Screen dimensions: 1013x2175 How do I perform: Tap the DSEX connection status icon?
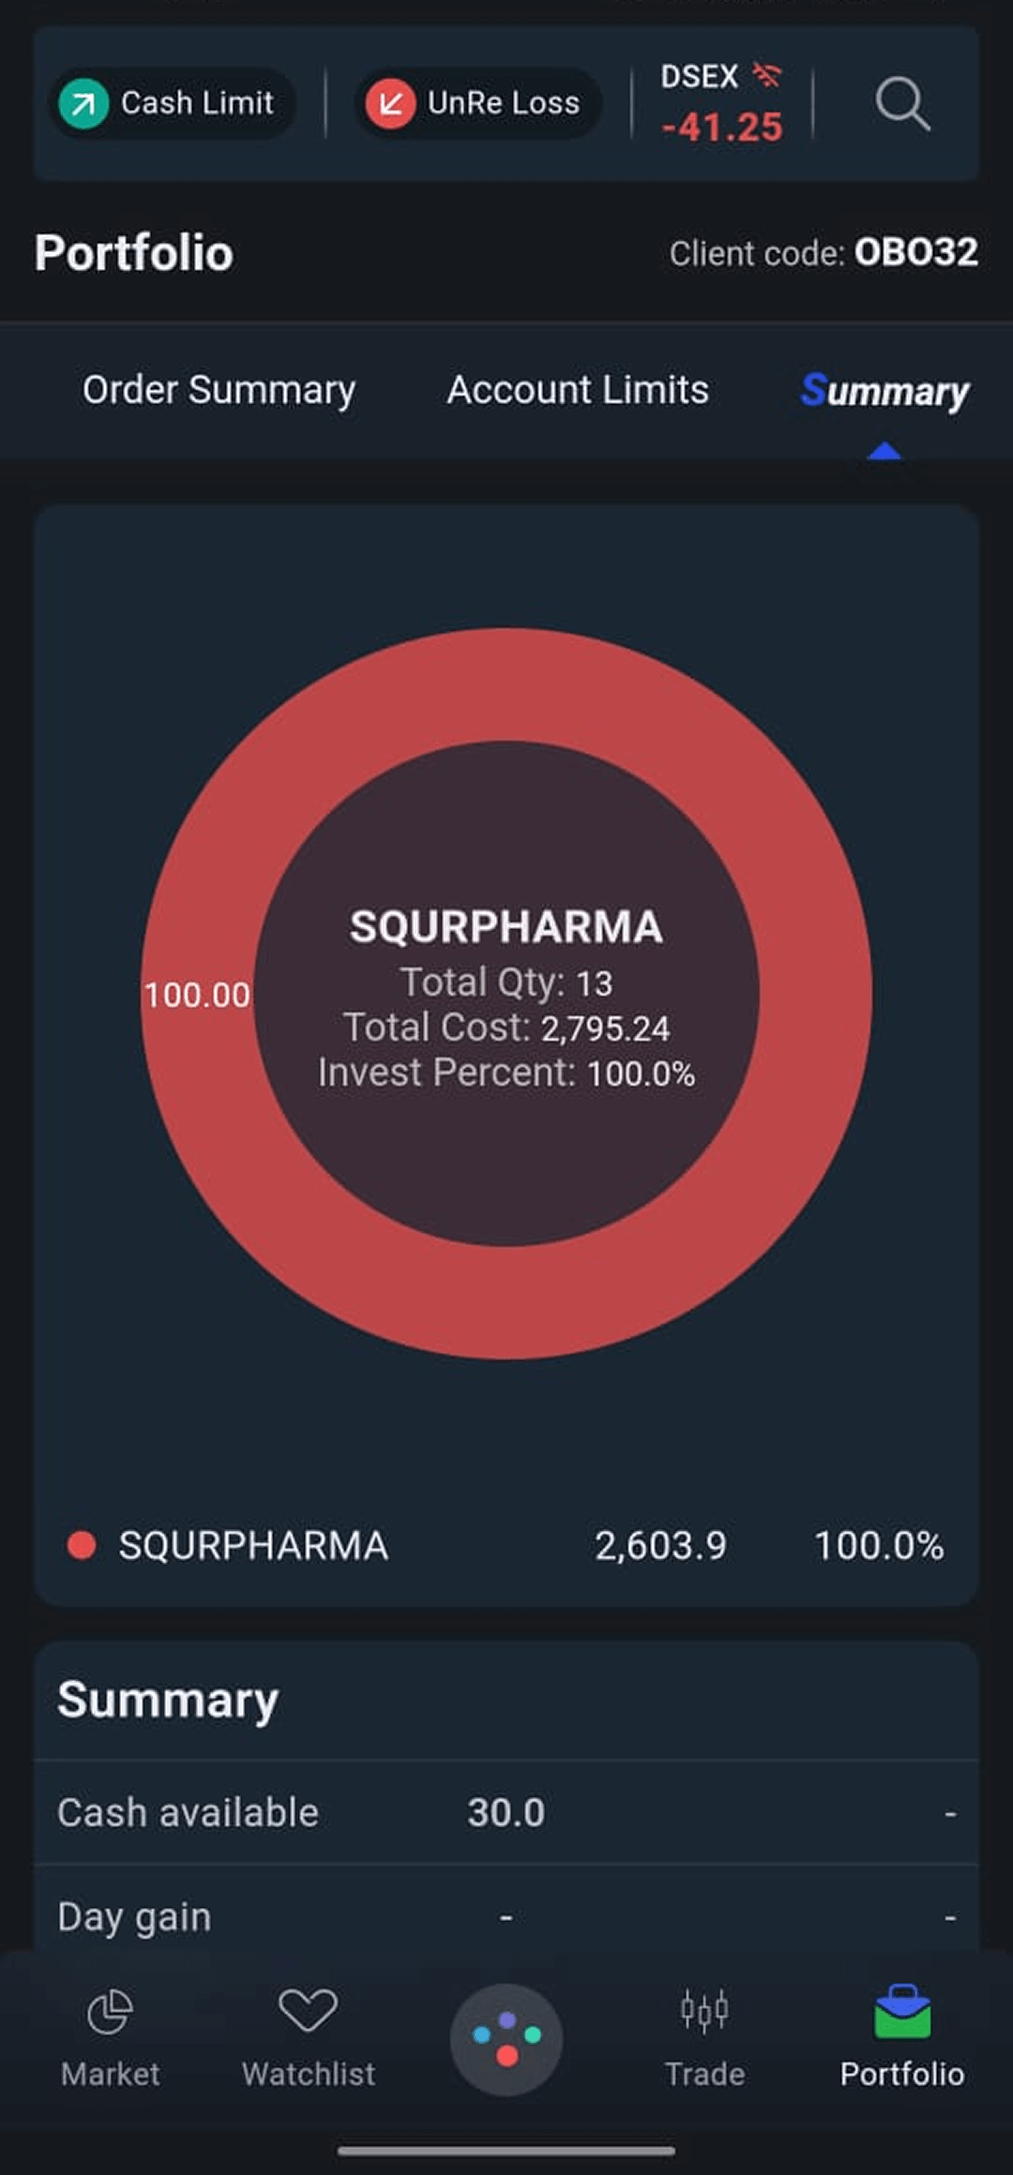tap(767, 75)
